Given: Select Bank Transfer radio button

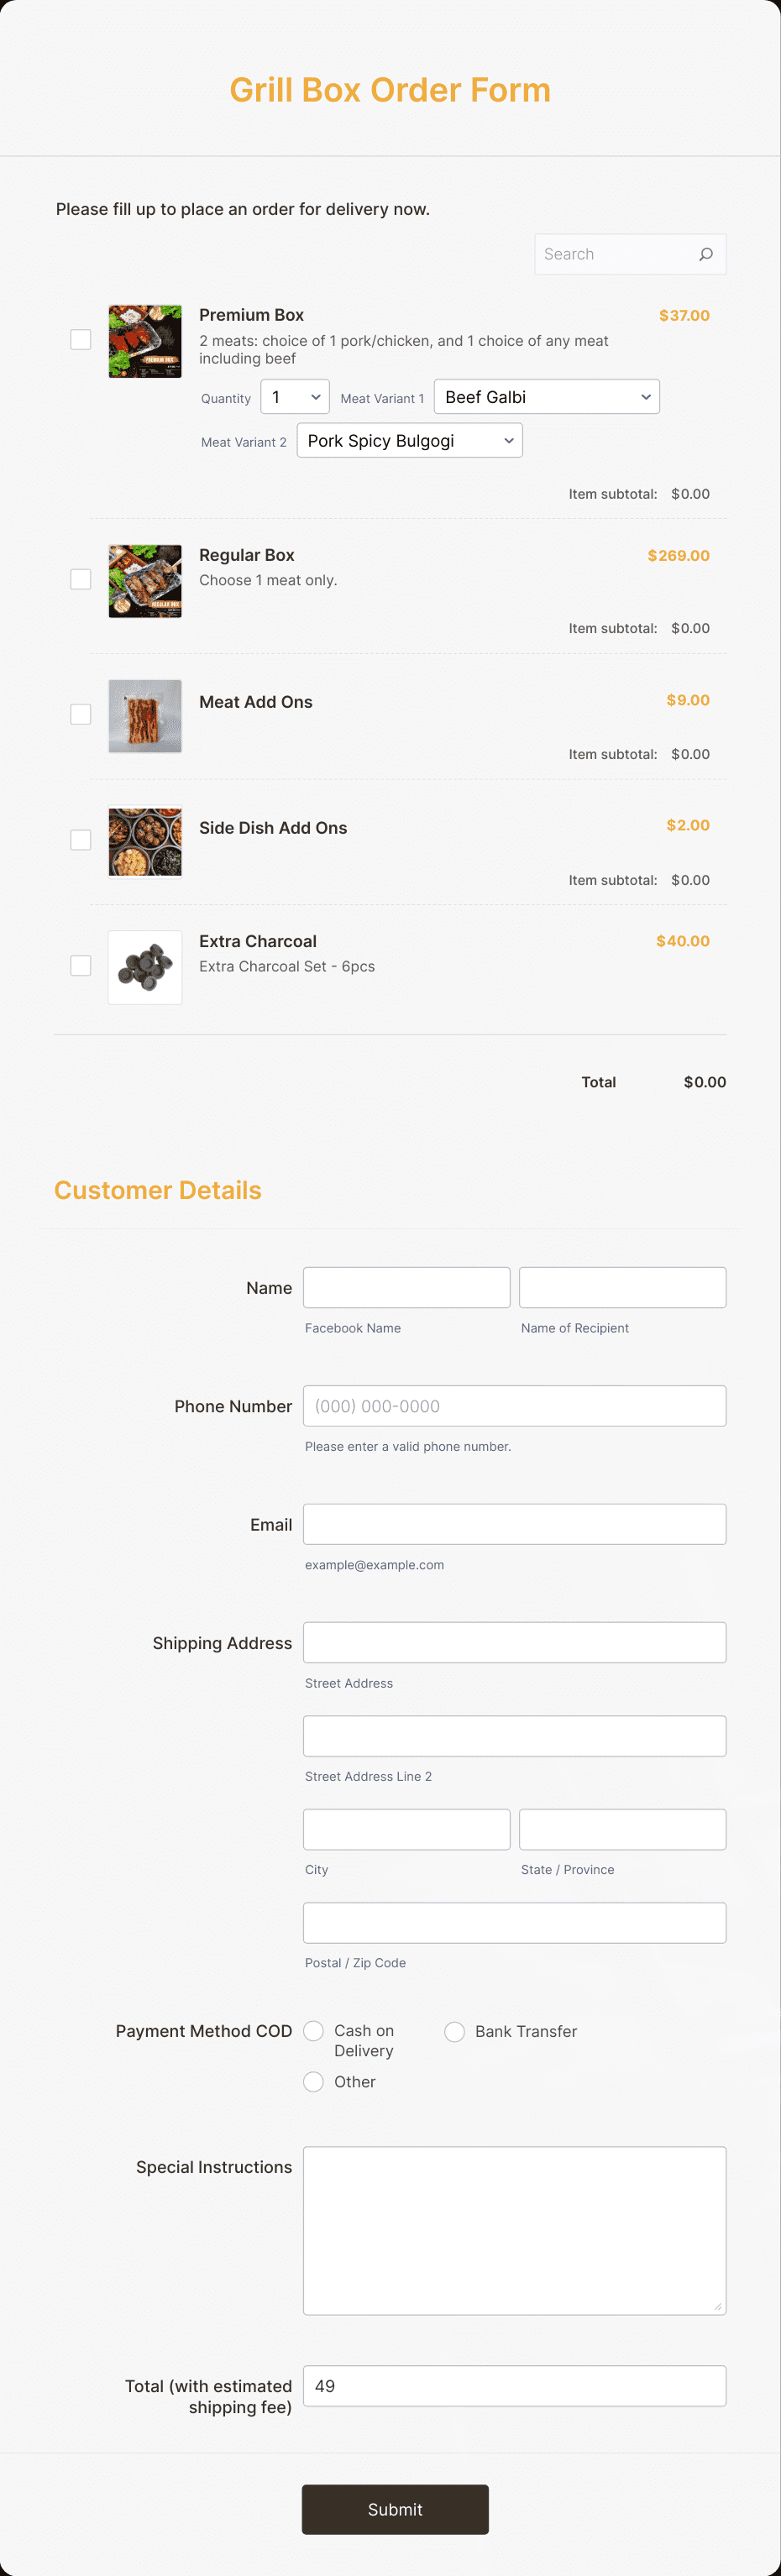Looking at the screenshot, I should pyautogui.click(x=454, y=2032).
